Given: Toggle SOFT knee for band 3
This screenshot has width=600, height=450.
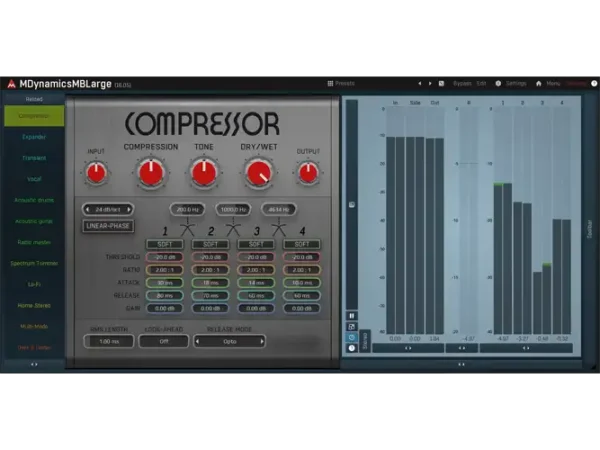Looking at the screenshot, I should [x=256, y=244].
